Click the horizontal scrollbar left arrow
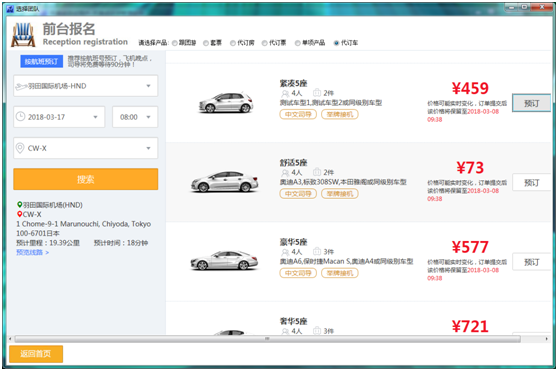 click(10, 339)
